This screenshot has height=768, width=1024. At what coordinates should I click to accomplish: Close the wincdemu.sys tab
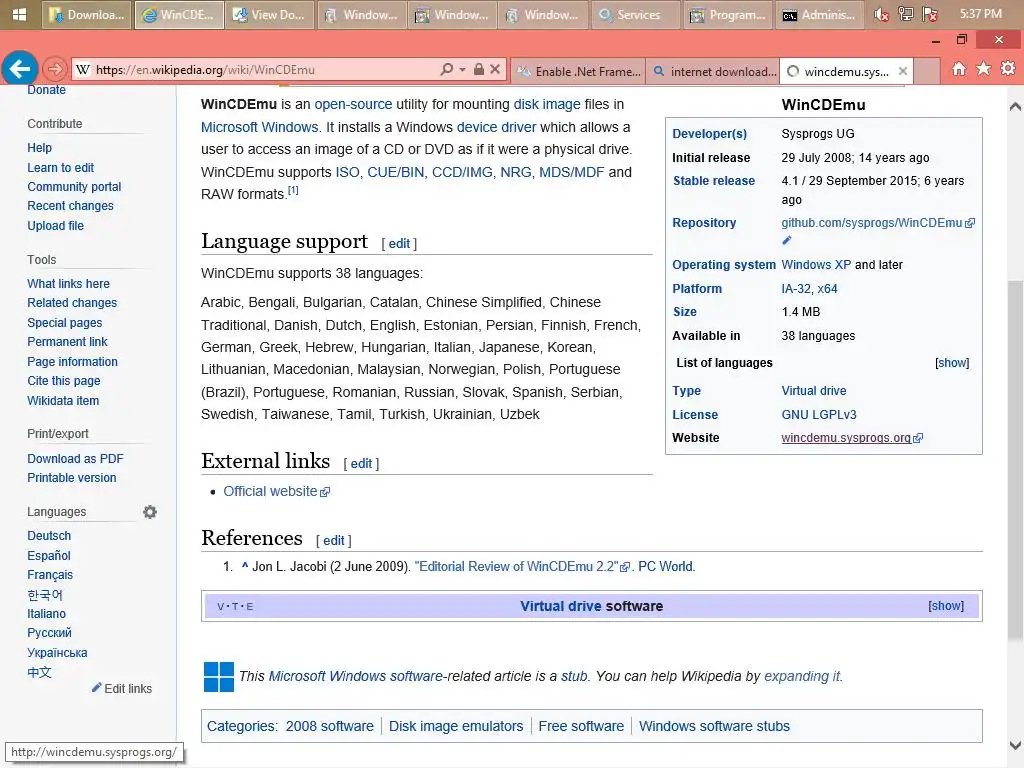903,71
